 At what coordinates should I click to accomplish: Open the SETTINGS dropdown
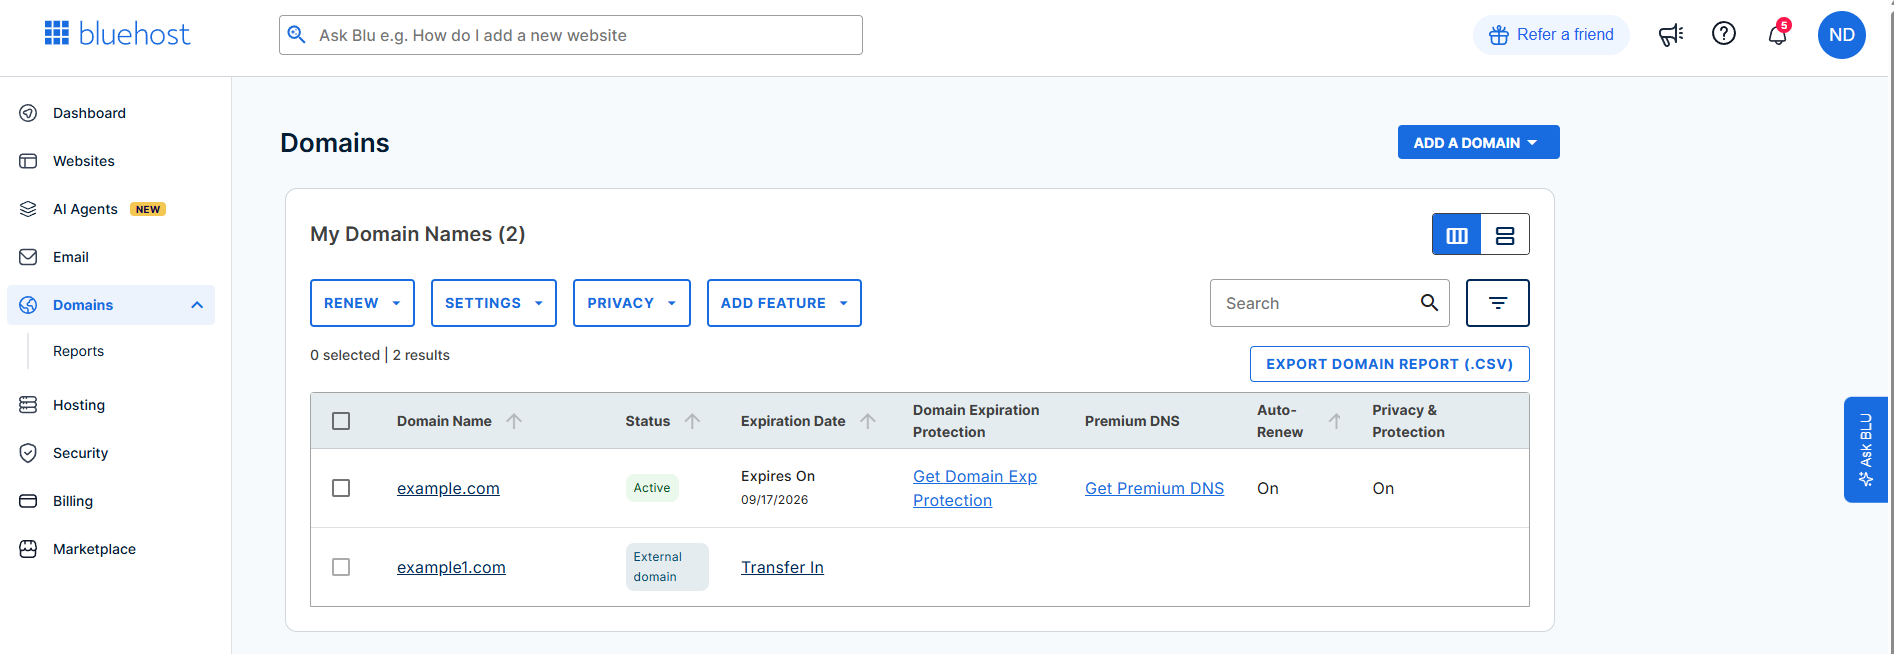(x=494, y=303)
